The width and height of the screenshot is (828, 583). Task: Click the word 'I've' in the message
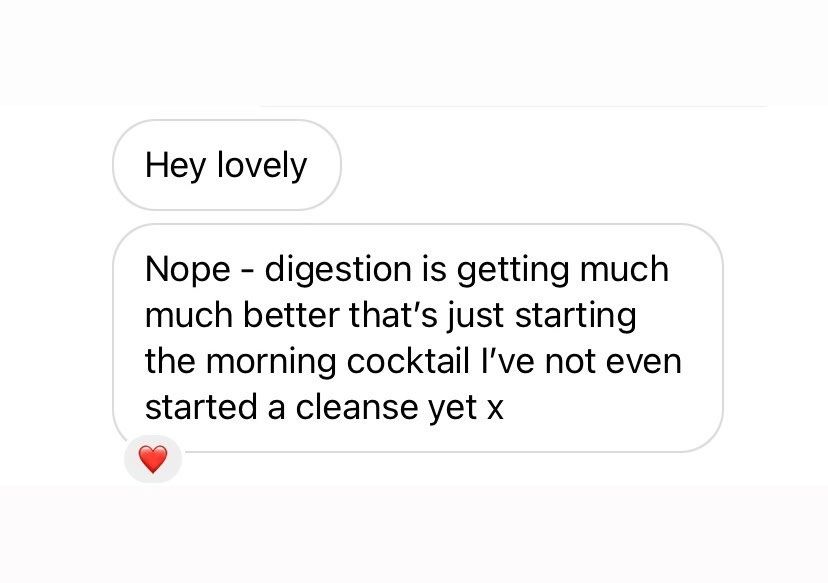pyautogui.click(x=507, y=361)
